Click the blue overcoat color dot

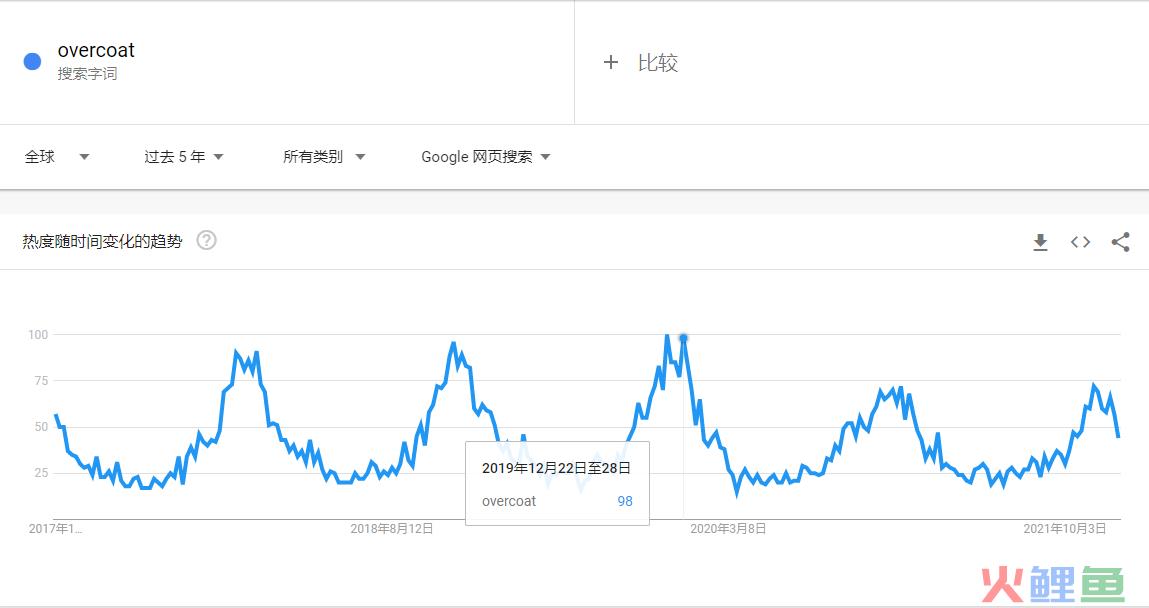tap(32, 62)
